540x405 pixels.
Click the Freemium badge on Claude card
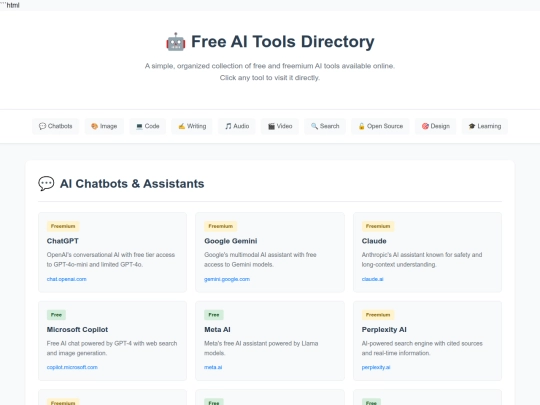[x=378, y=226]
